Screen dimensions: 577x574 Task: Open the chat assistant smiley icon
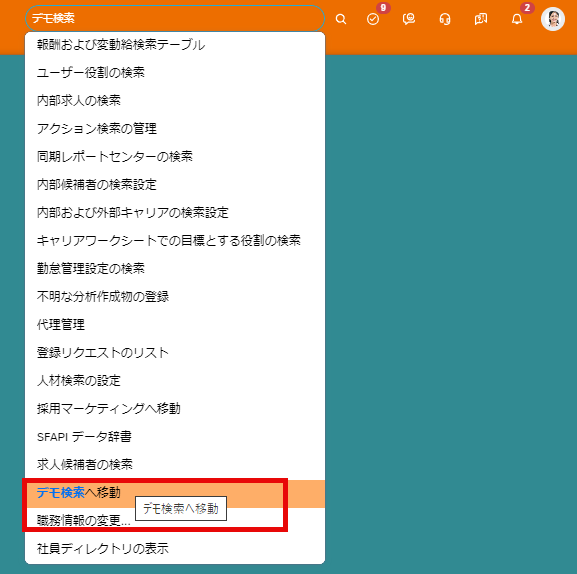pyautogui.click(x=409, y=19)
